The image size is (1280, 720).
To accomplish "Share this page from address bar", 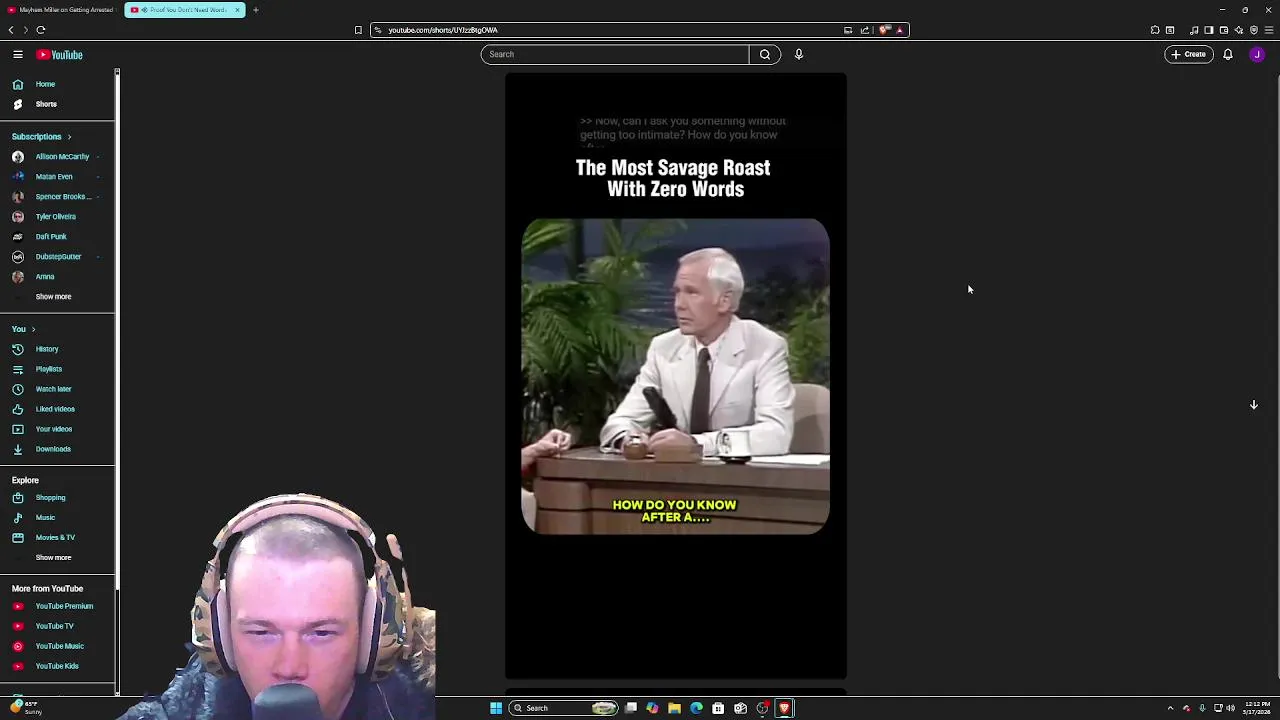I will click(x=865, y=30).
